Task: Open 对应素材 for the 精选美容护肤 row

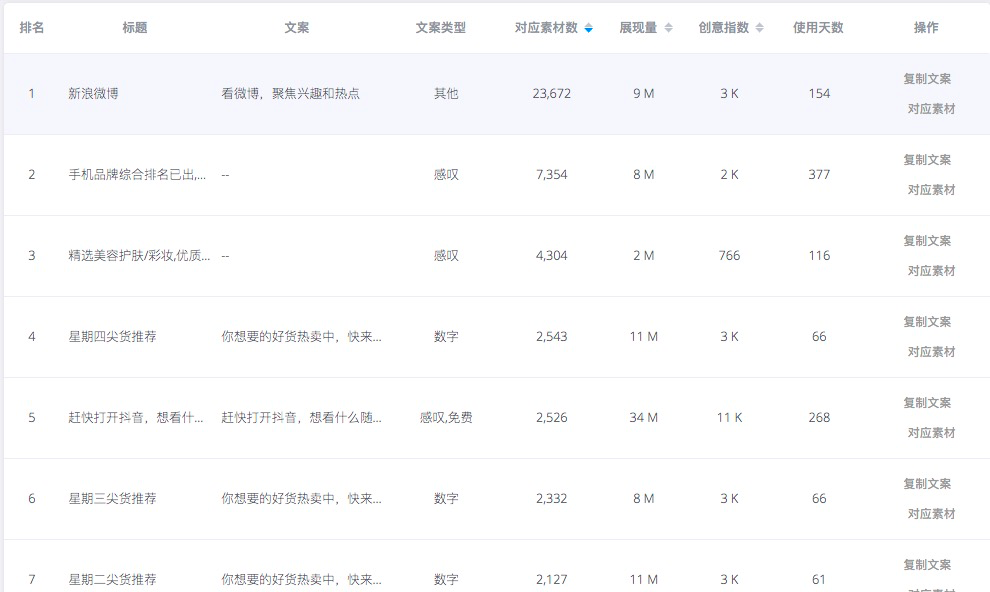Action: coord(931,271)
